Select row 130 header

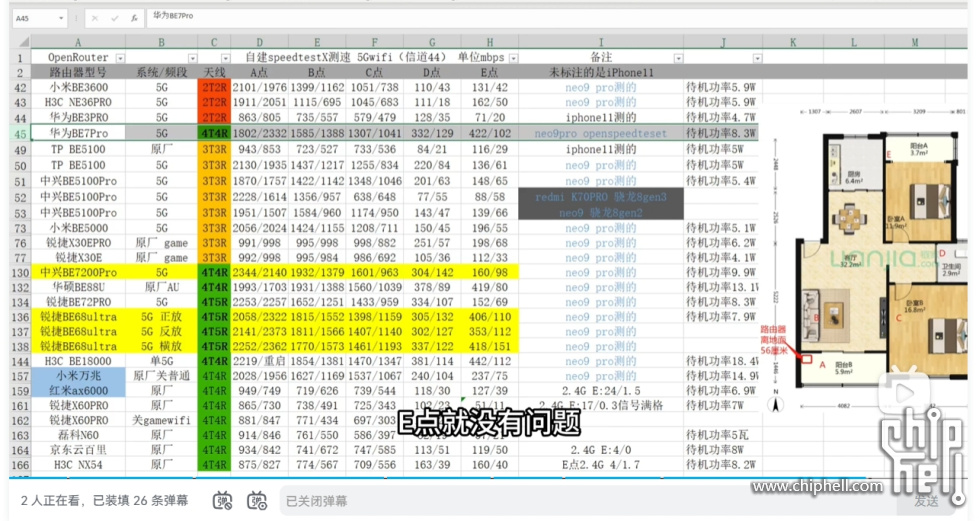[20, 273]
